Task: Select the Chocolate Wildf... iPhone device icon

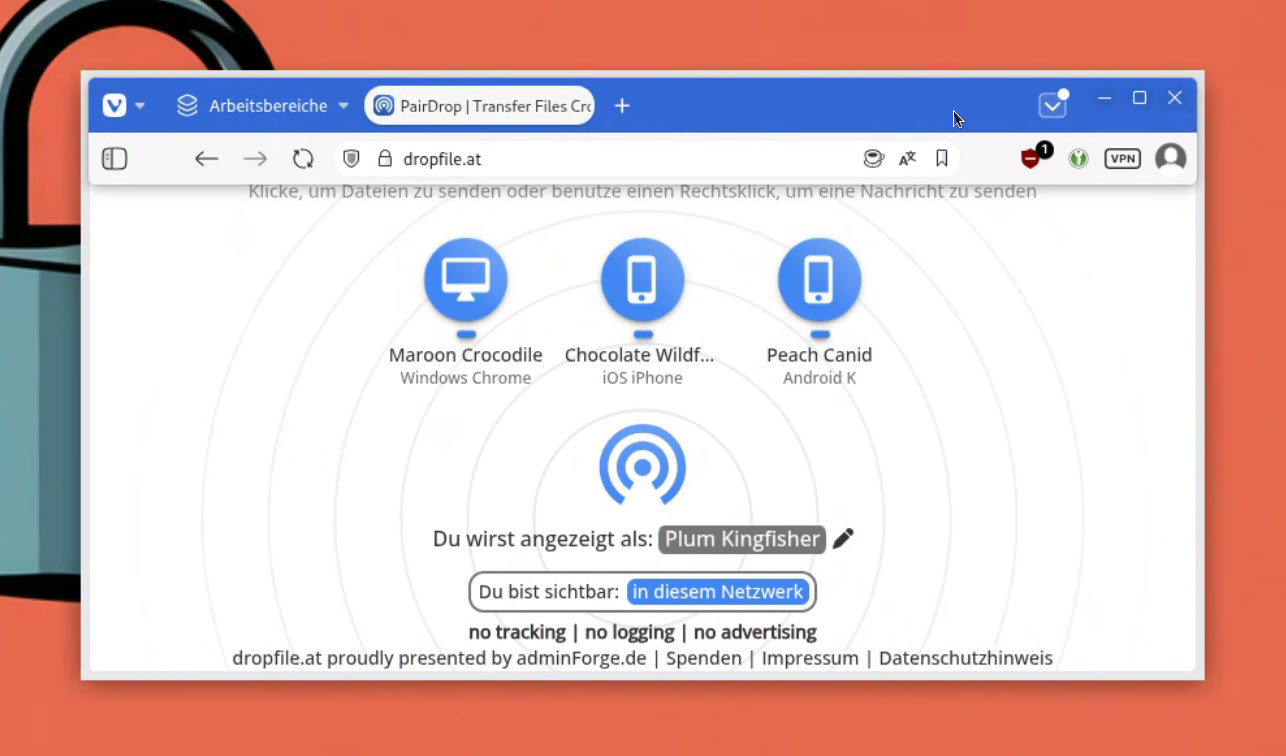Action: tap(642, 280)
